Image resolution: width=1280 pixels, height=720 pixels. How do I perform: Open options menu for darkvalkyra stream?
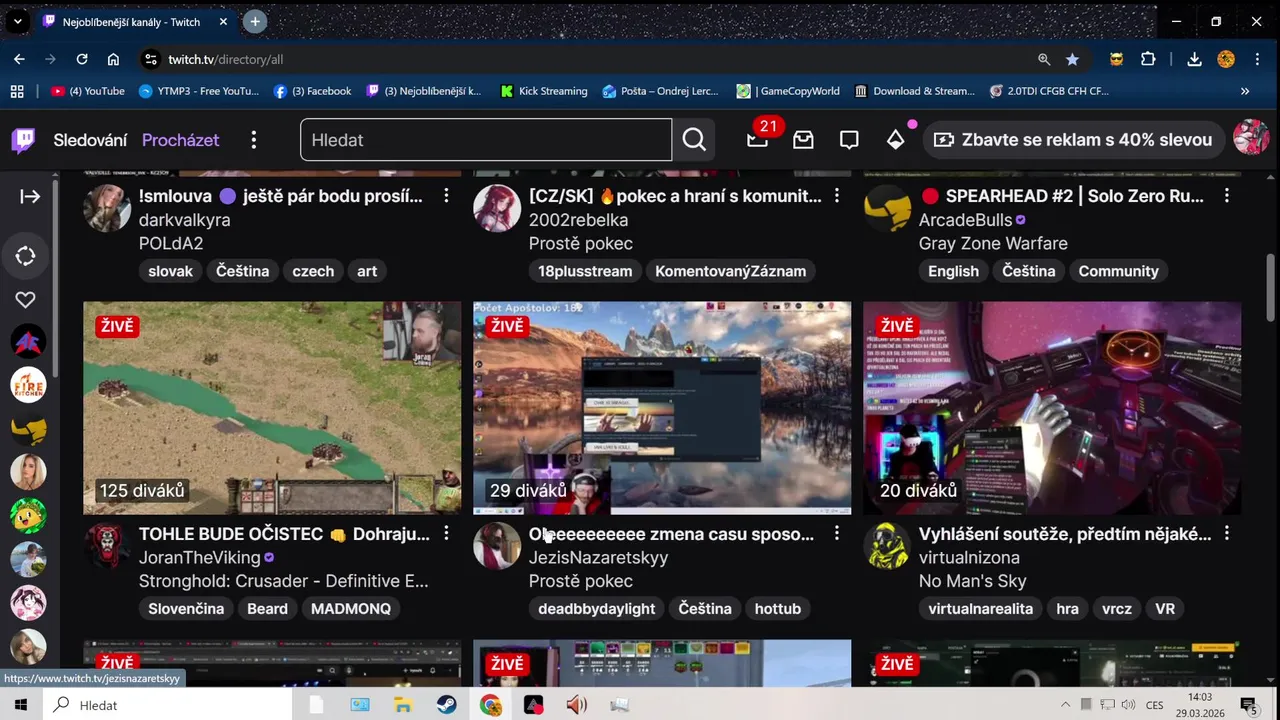446,196
